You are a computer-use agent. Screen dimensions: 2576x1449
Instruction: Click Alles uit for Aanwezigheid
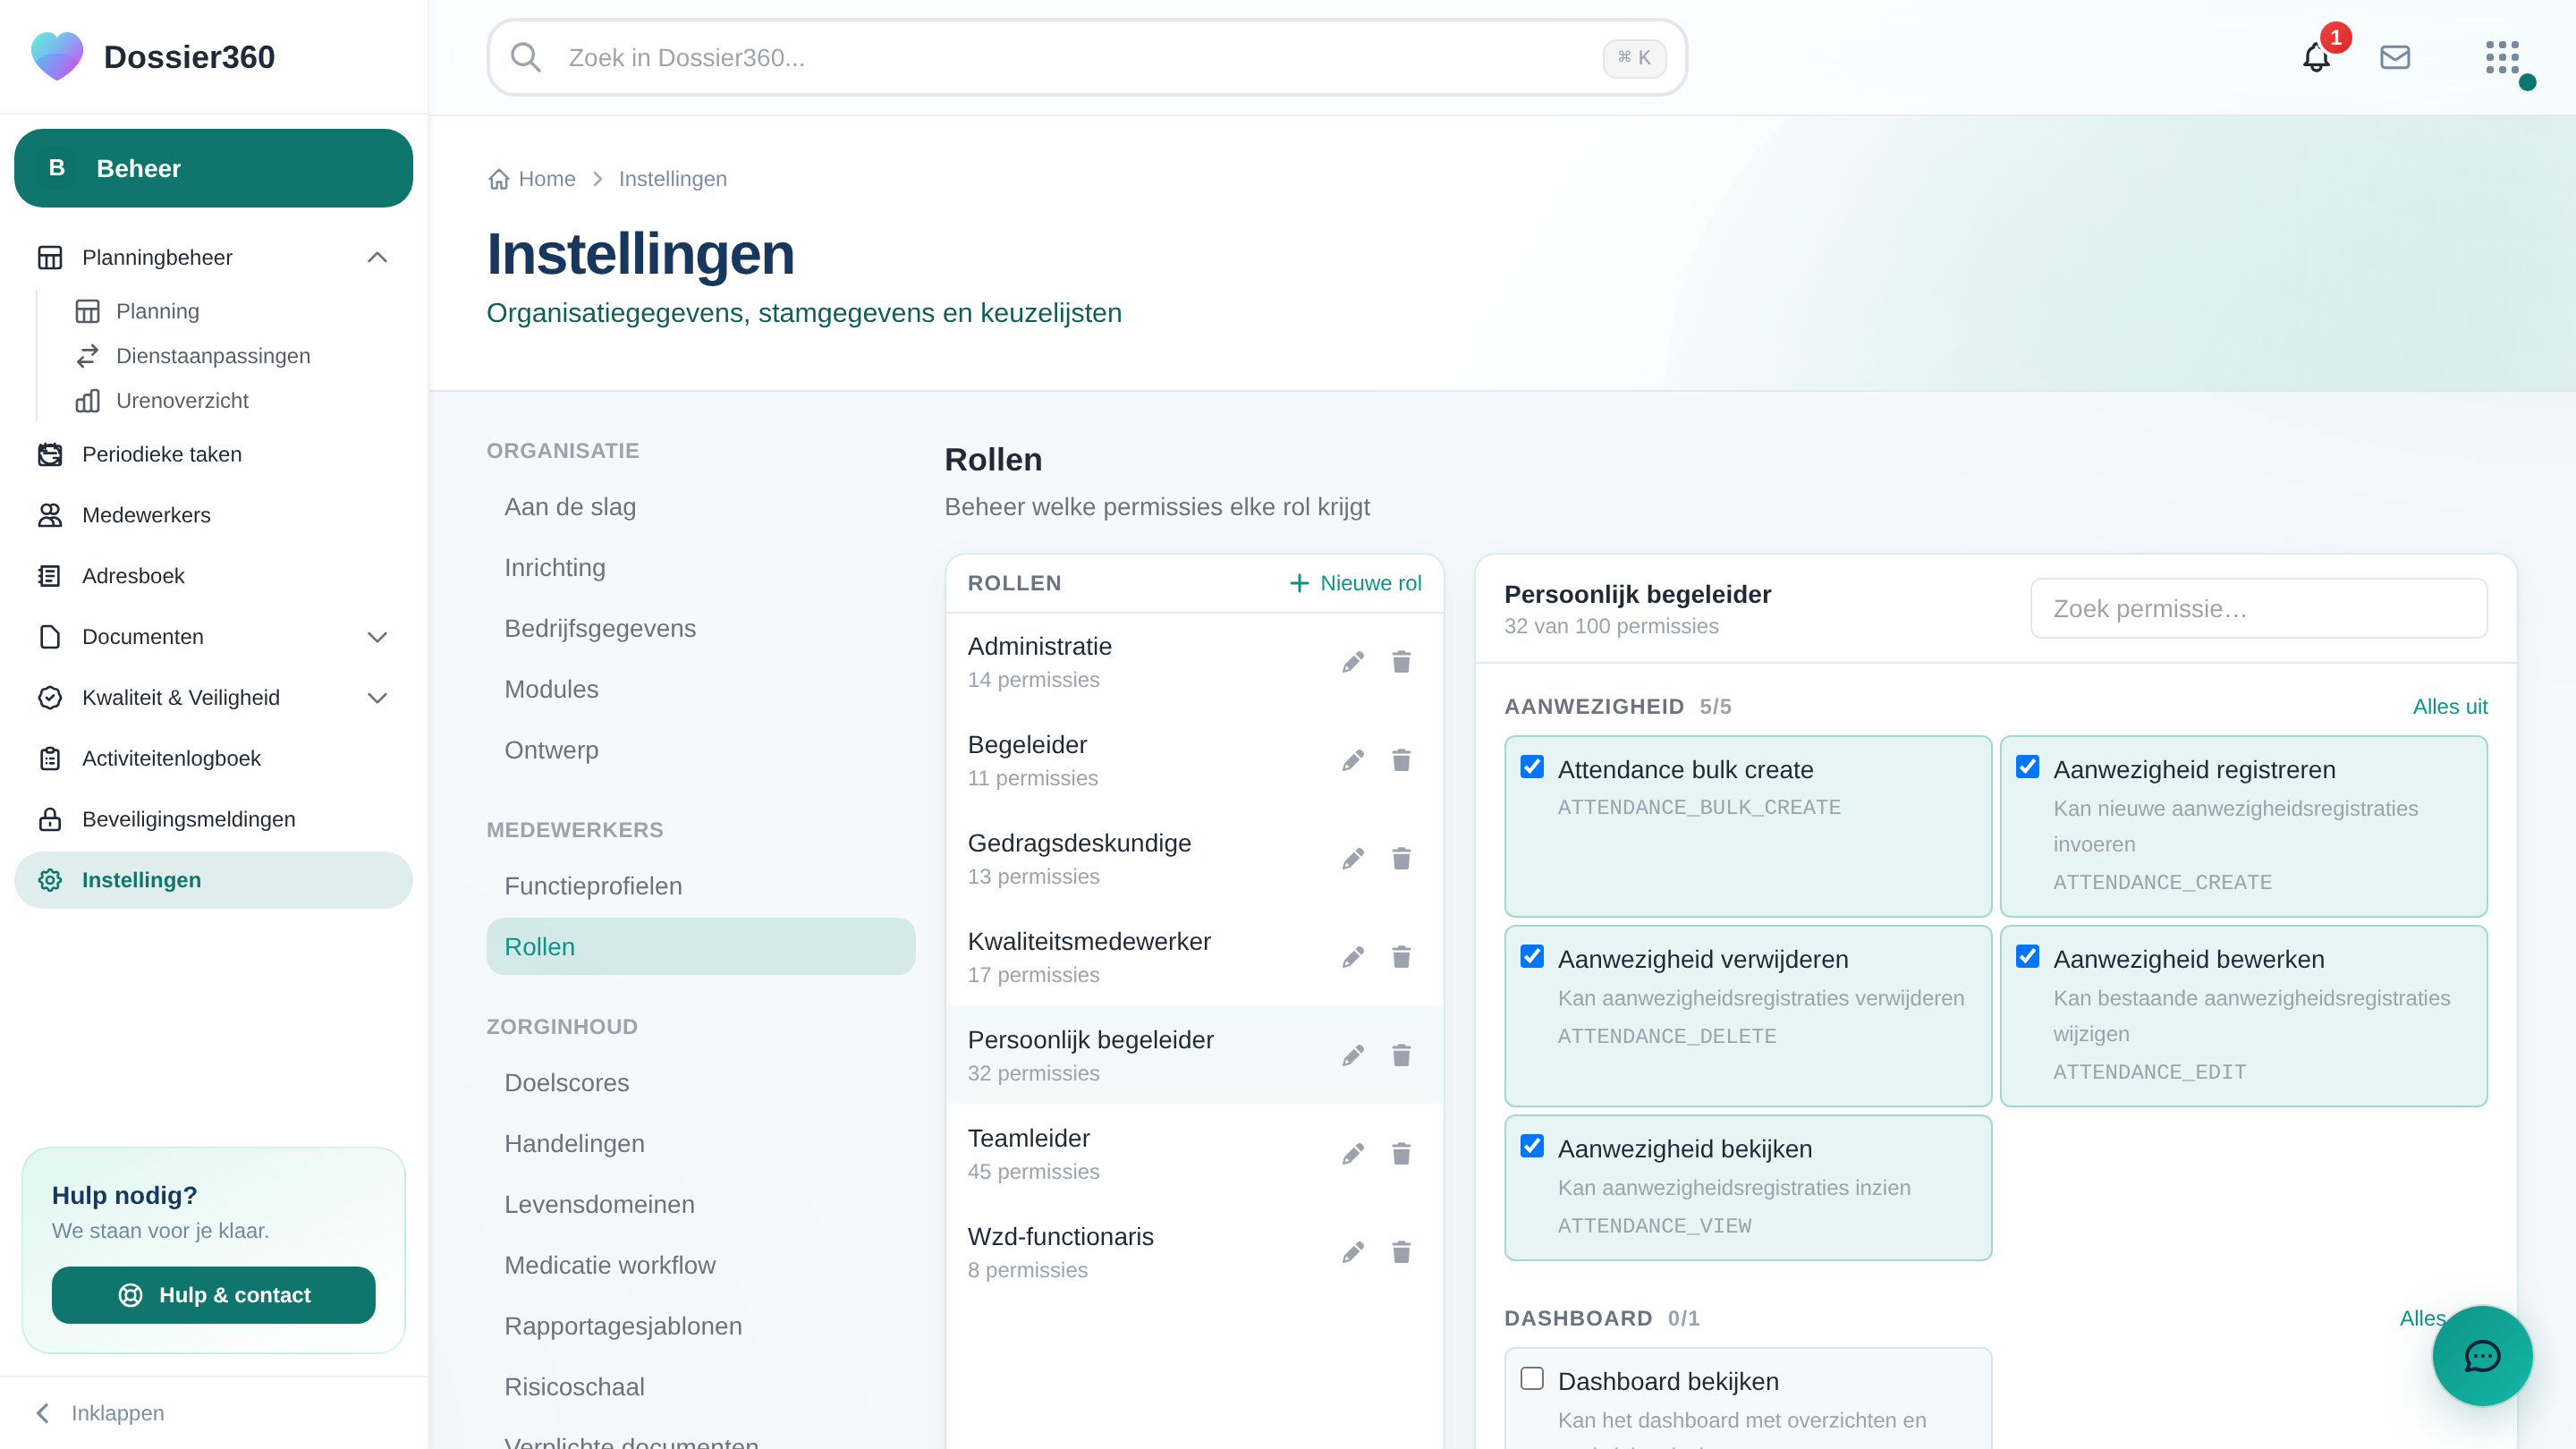pos(2449,707)
